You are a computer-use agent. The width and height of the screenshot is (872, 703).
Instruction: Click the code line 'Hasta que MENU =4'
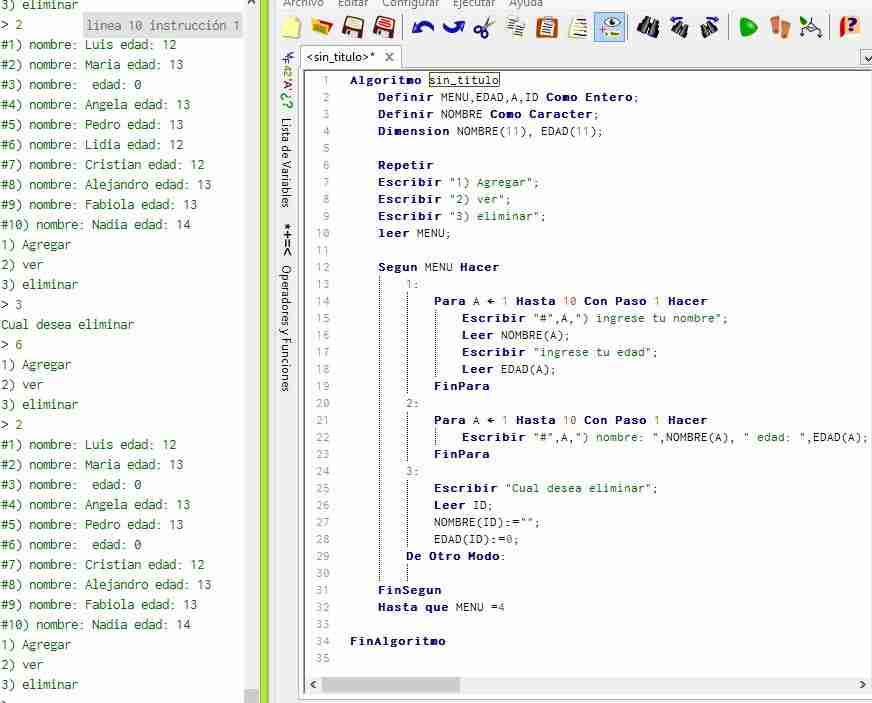(x=441, y=607)
